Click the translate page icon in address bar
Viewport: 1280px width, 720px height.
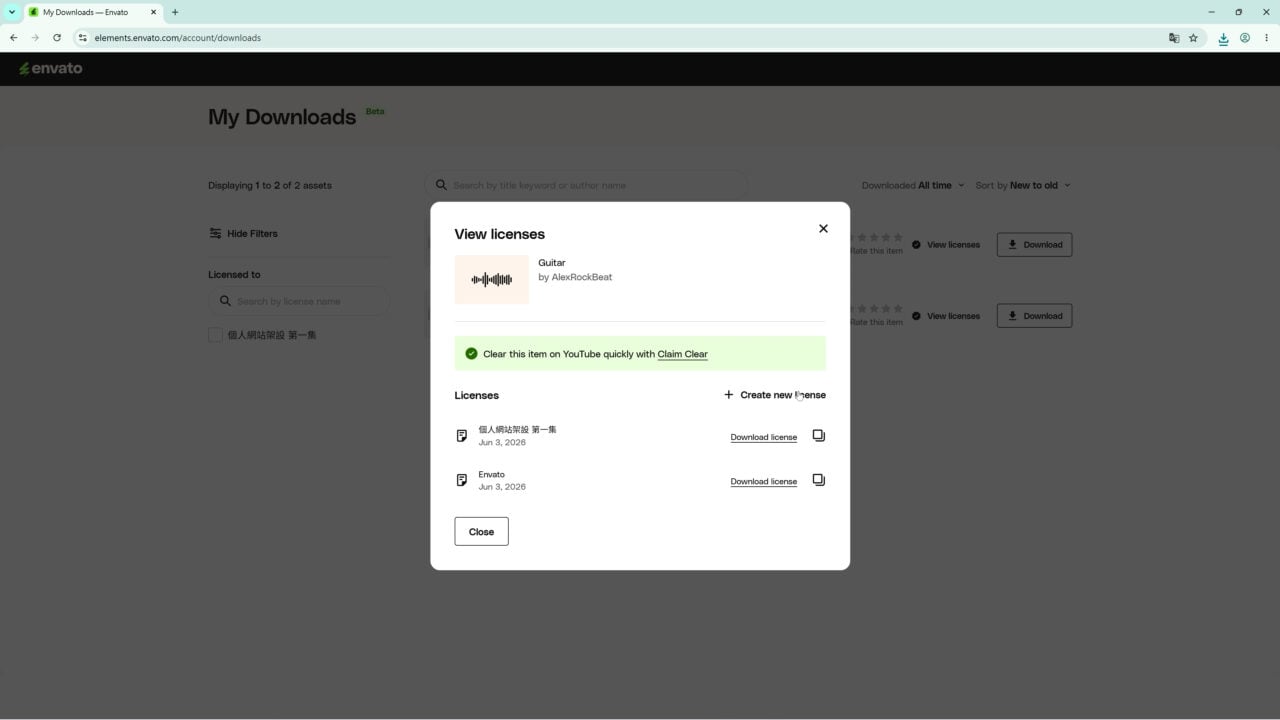(1174, 38)
